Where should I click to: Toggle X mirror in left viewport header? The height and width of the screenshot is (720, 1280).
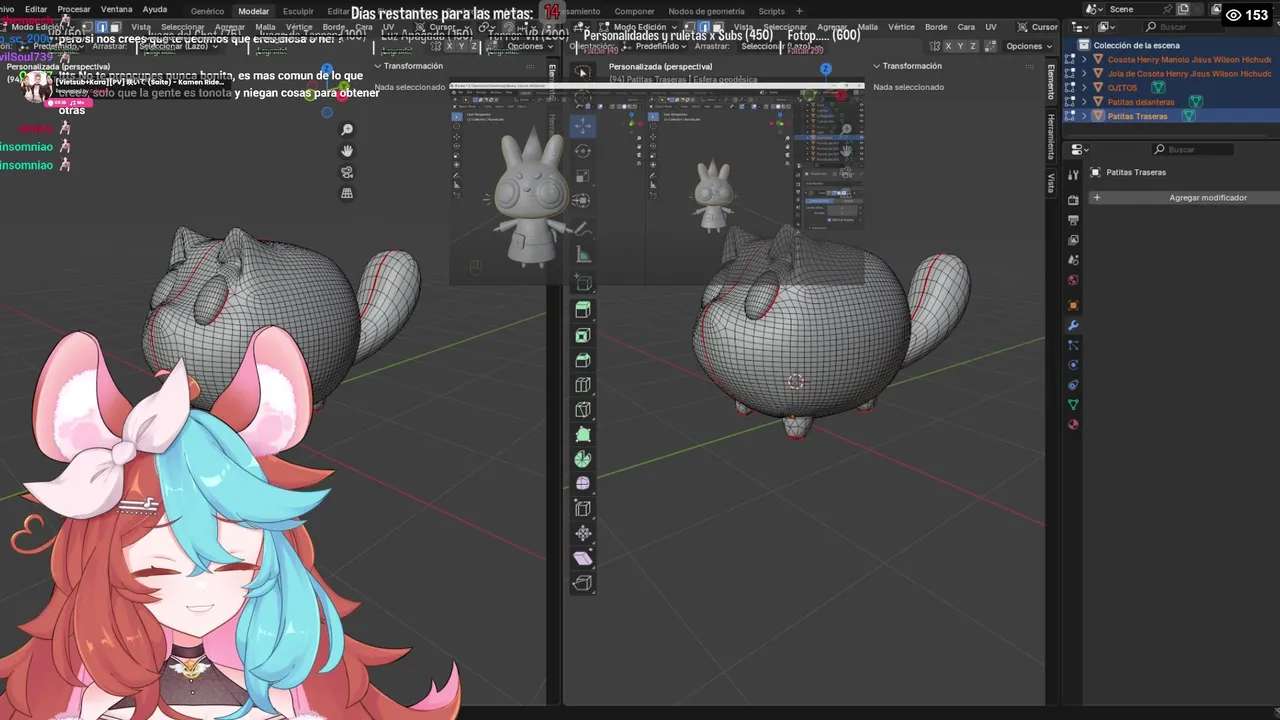click(449, 46)
